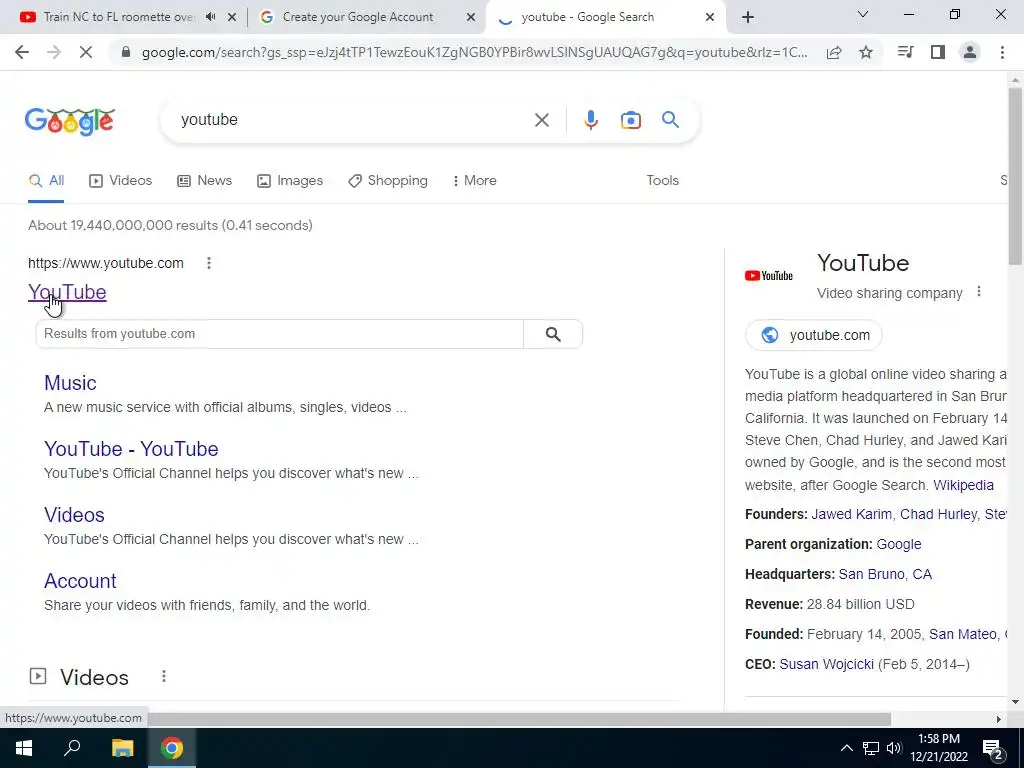Open San Bruno, CA headquarters link

885,574
